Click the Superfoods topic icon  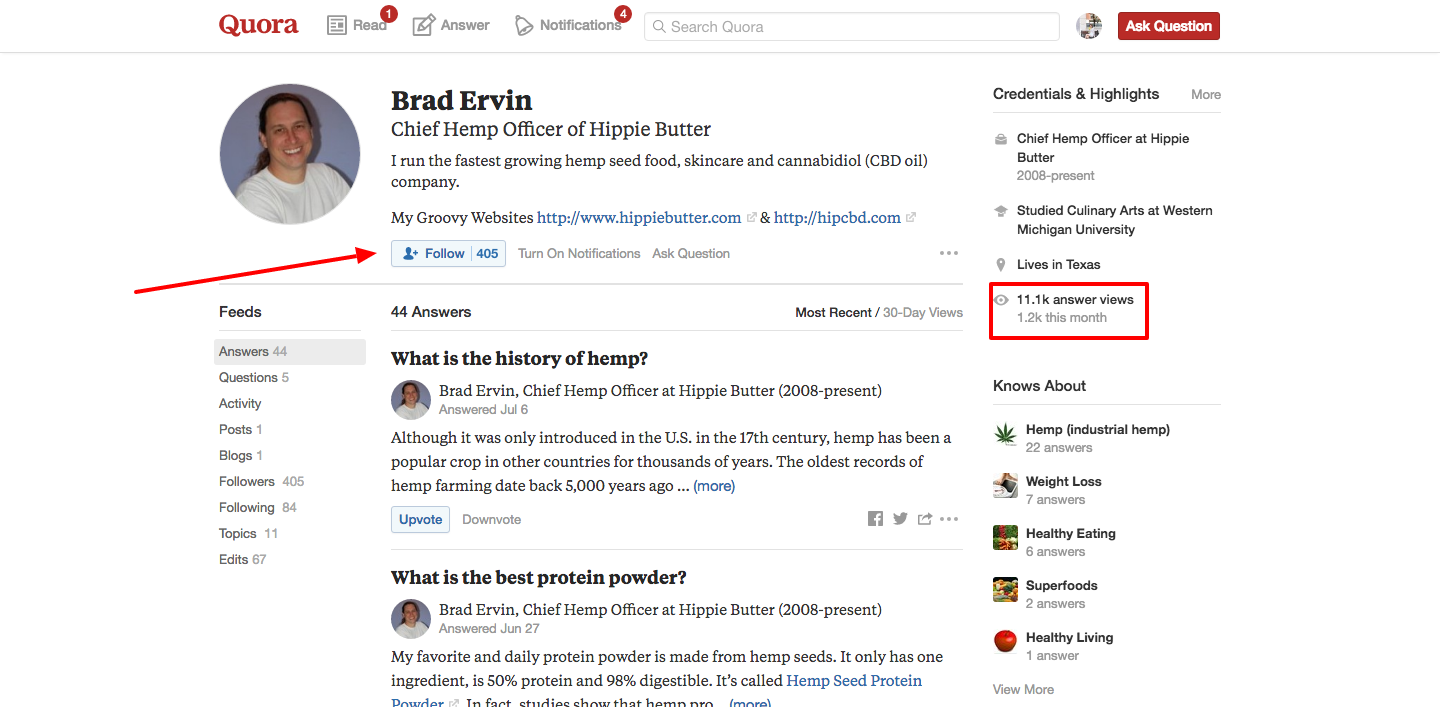1005,590
